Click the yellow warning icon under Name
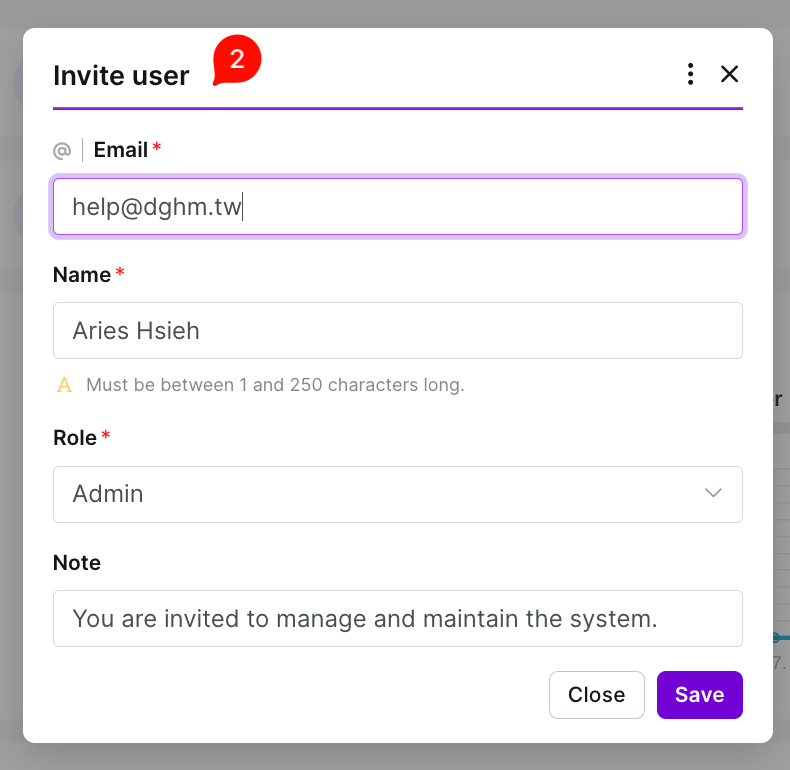This screenshot has width=790, height=770. (65, 385)
